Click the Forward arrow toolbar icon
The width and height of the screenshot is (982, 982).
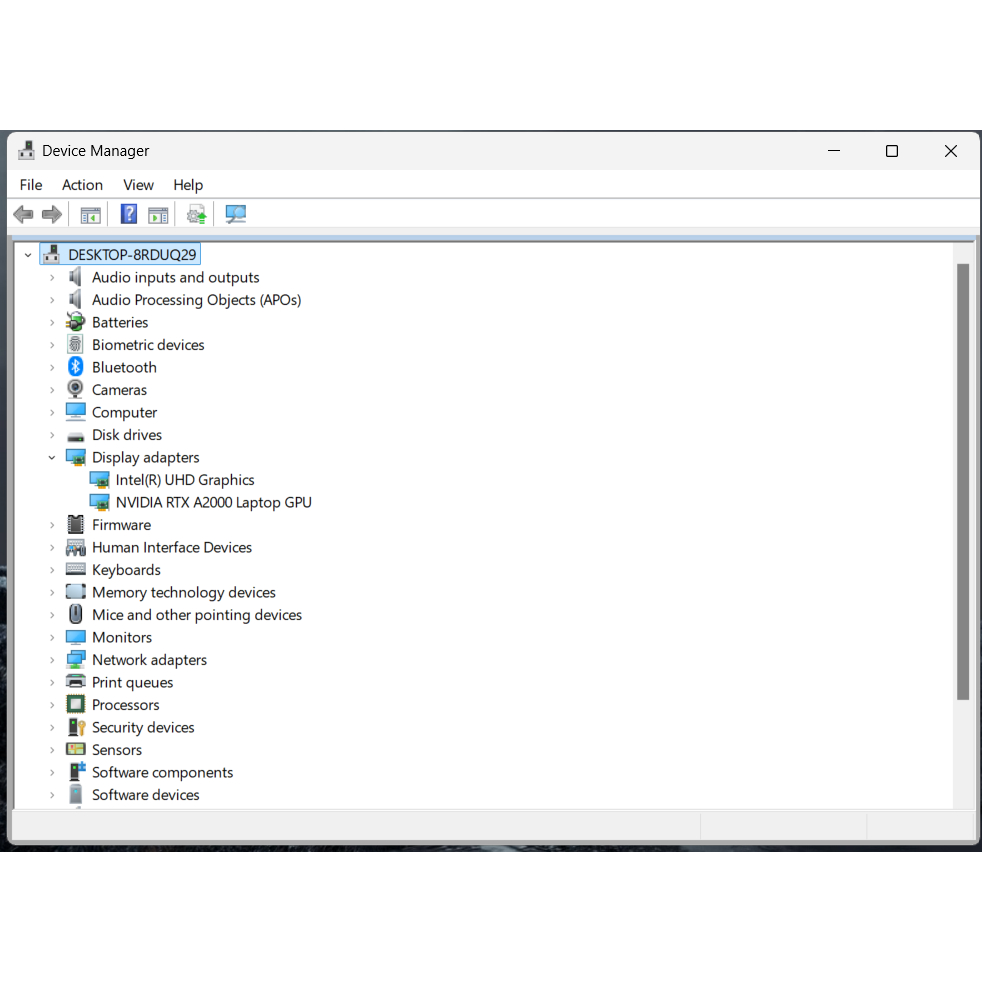52,215
